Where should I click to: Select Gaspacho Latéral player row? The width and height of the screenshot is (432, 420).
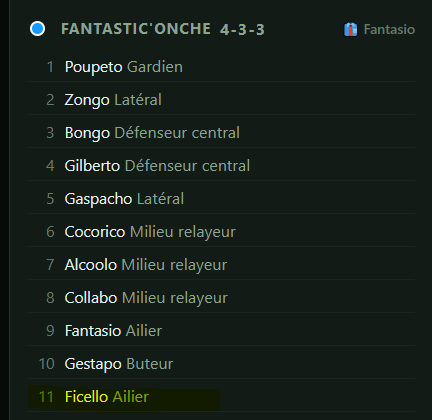click(x=221, y=199)
